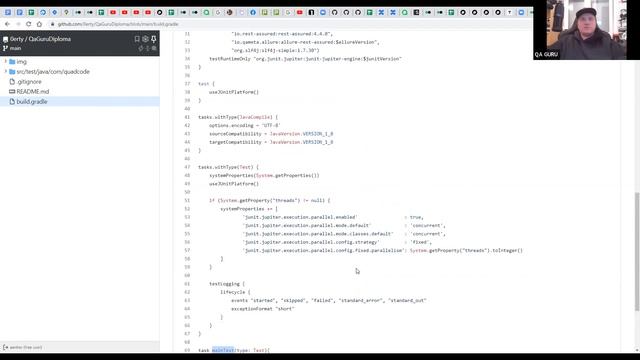Click the 'exceptionFormat "short"' code line
This screenshot has width=640, height=360.
pyautogui.click(x=263, y=309)
